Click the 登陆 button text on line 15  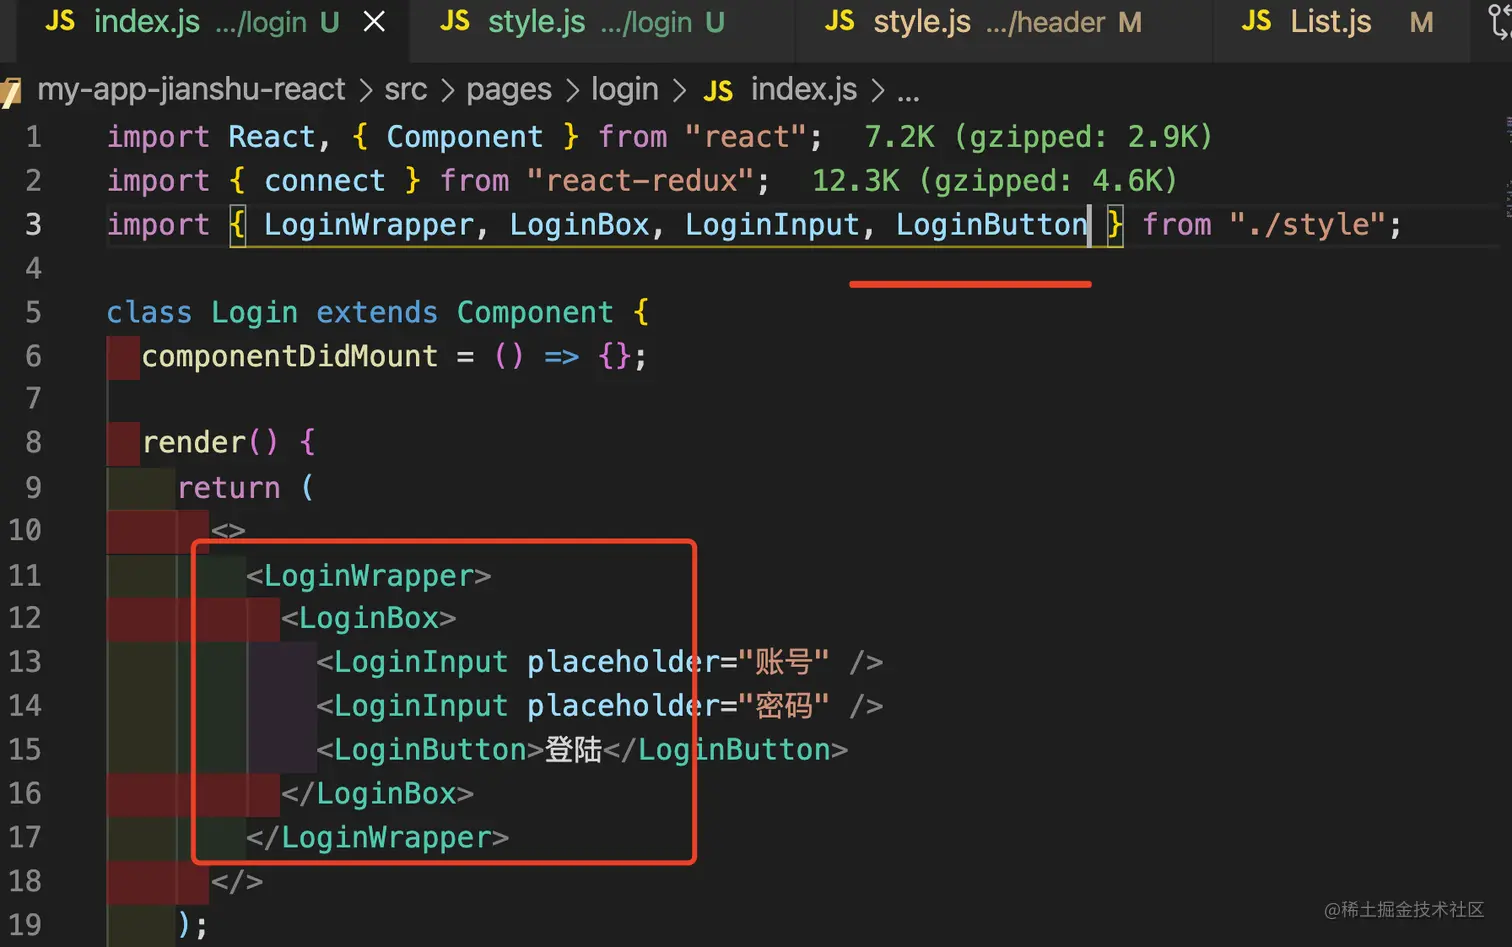point(573,750)
